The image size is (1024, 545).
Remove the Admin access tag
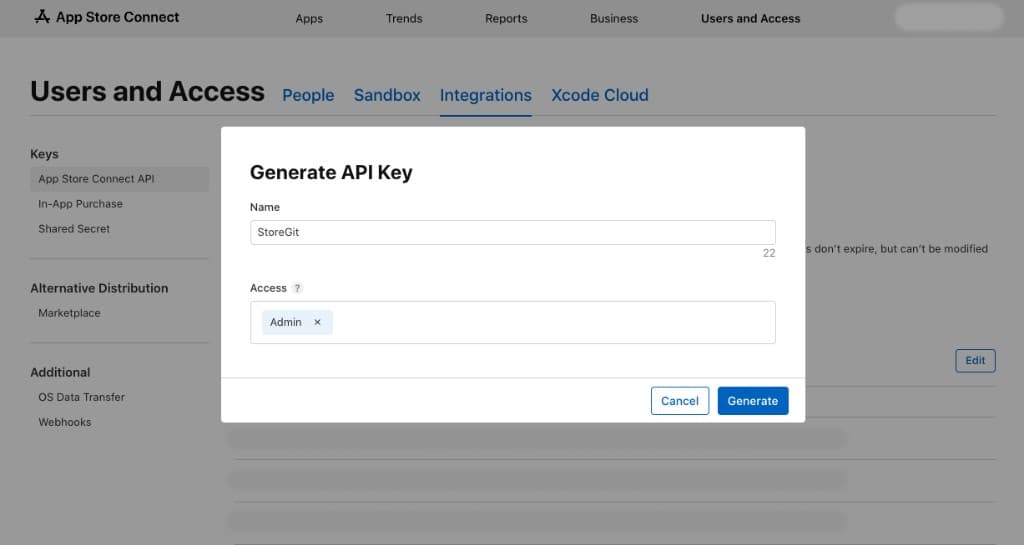point(317,322)
